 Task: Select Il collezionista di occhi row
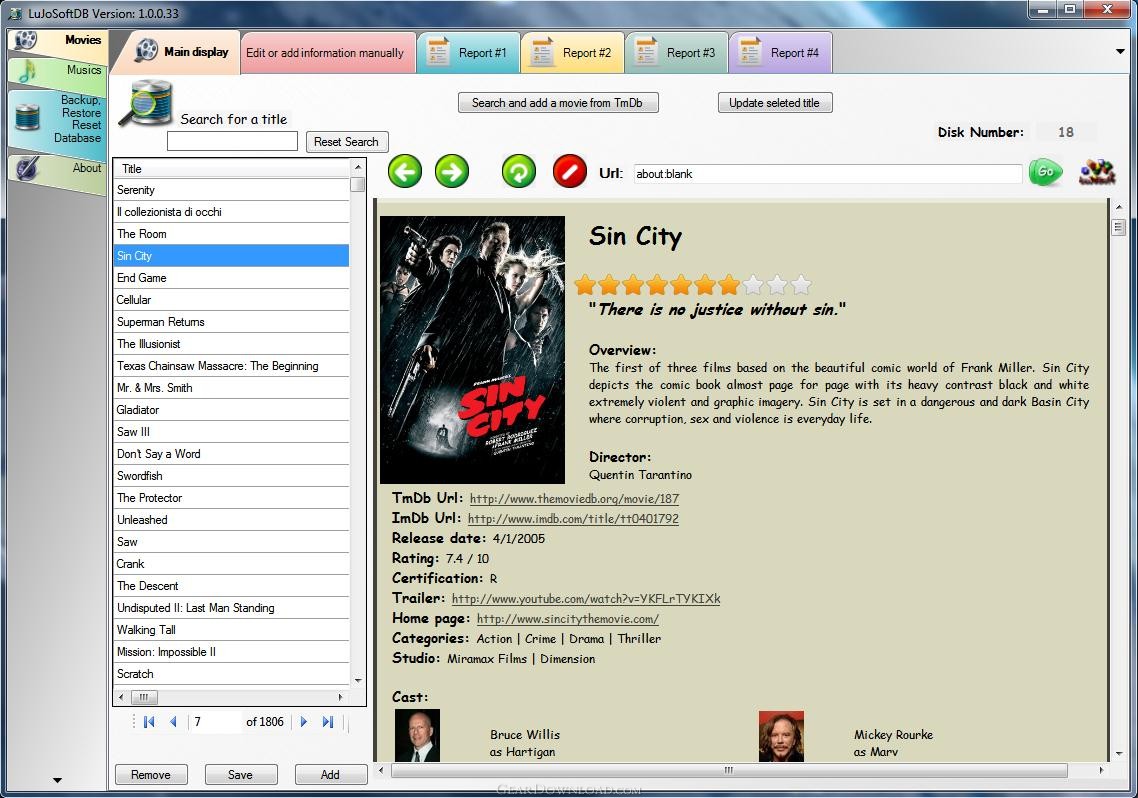pyautogui.click(x=232, y=212)
